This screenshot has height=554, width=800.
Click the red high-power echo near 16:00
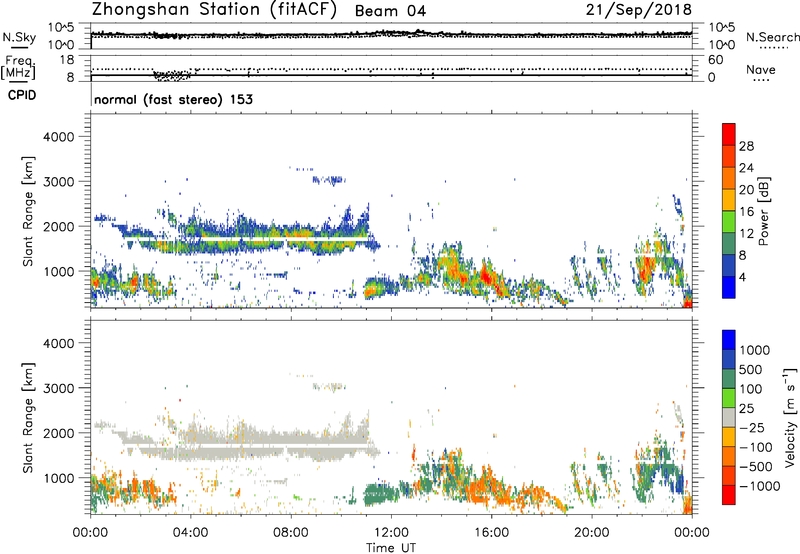(x=484, y=278)
